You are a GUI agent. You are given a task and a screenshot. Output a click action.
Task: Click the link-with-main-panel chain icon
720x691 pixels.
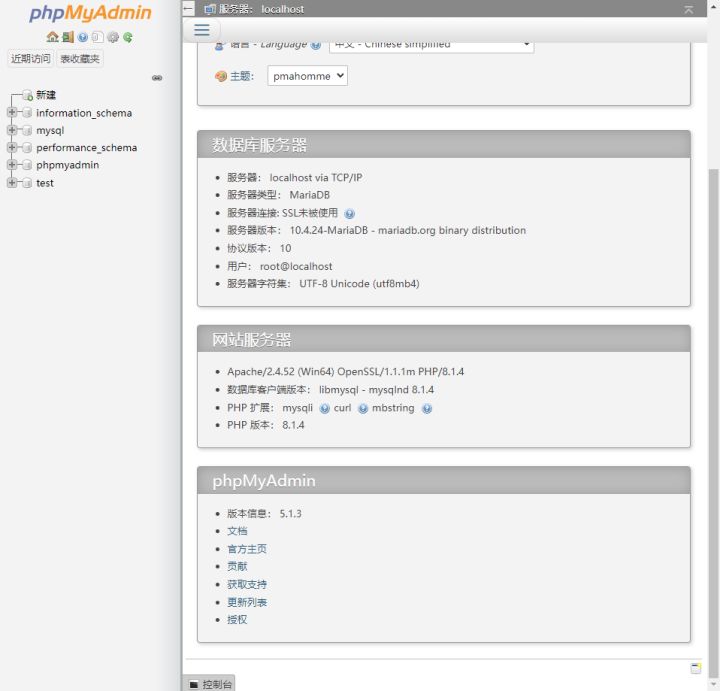pos(157,78)
